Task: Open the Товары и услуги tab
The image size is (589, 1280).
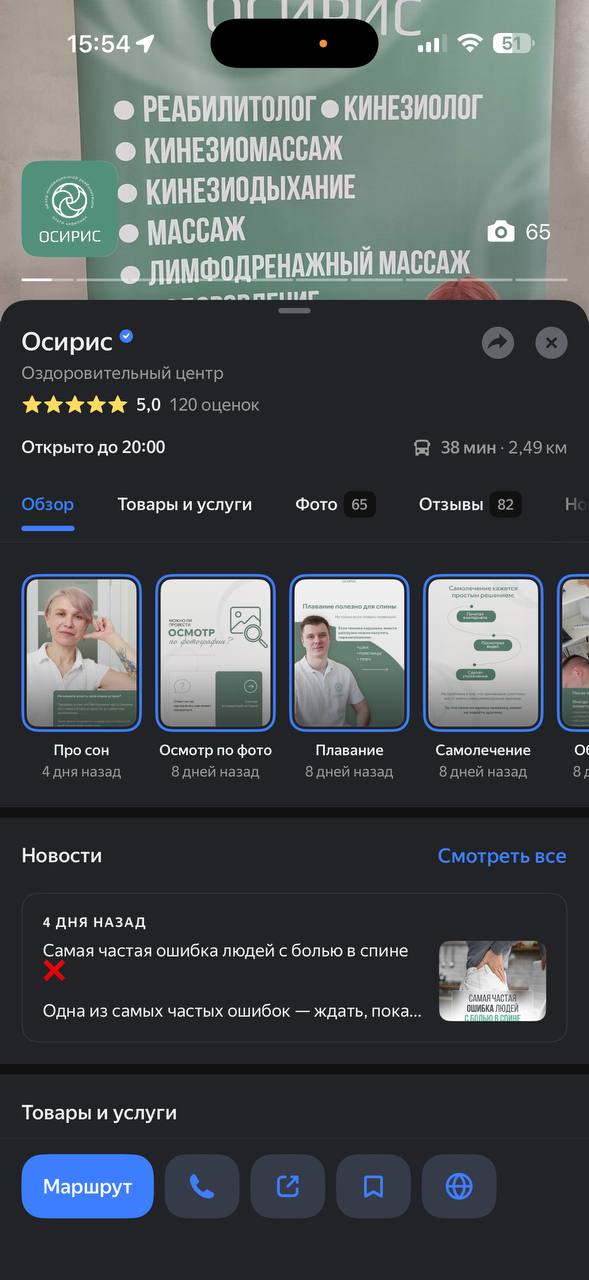Action: pos(185,505)
